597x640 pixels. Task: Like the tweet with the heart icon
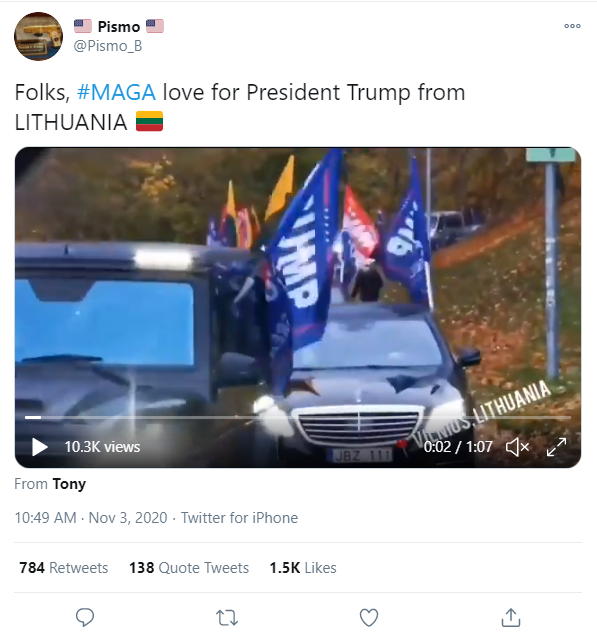click(x=368, y=618)
